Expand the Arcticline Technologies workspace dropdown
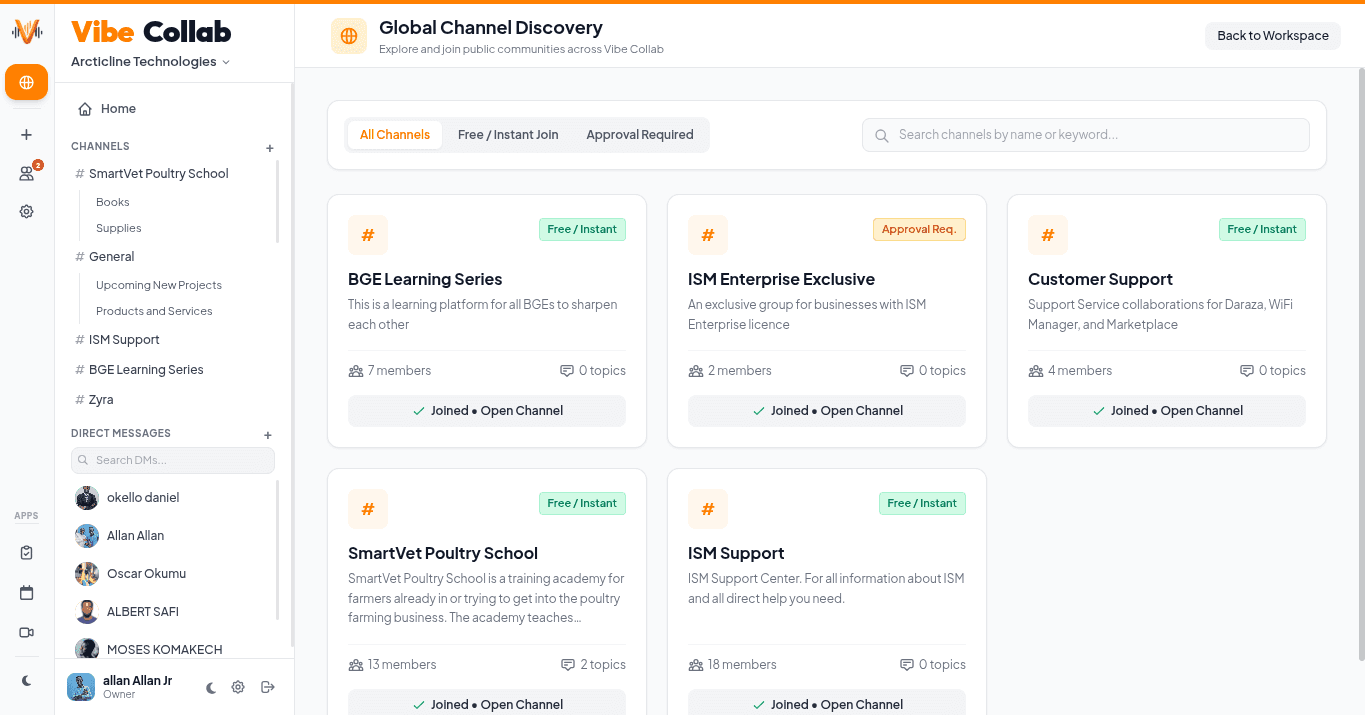Image resolution: width=1365 pixels, height=715 pixels. point(150,62)
